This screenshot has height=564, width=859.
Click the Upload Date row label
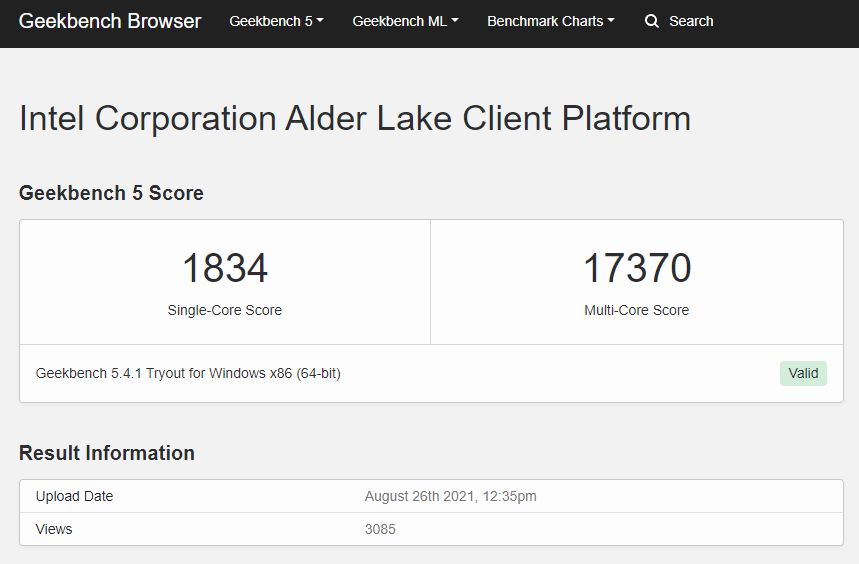click(75, 496)
